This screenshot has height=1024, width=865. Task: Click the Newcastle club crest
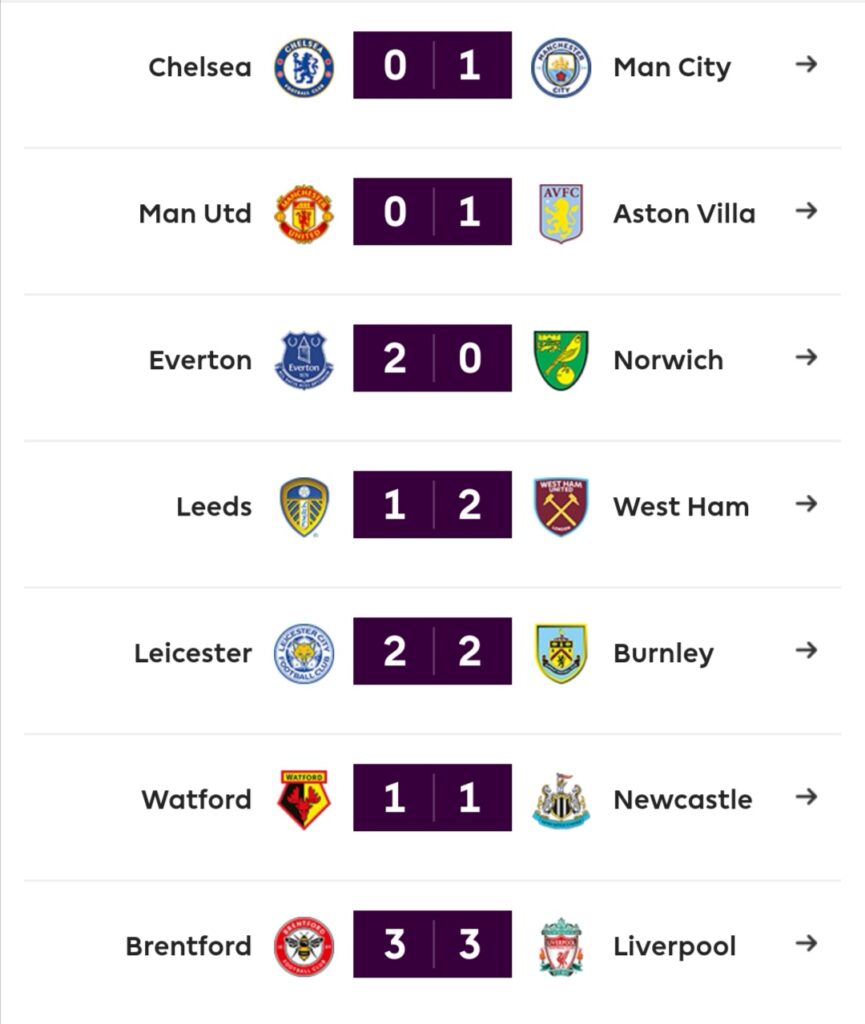tap(560, 799)
